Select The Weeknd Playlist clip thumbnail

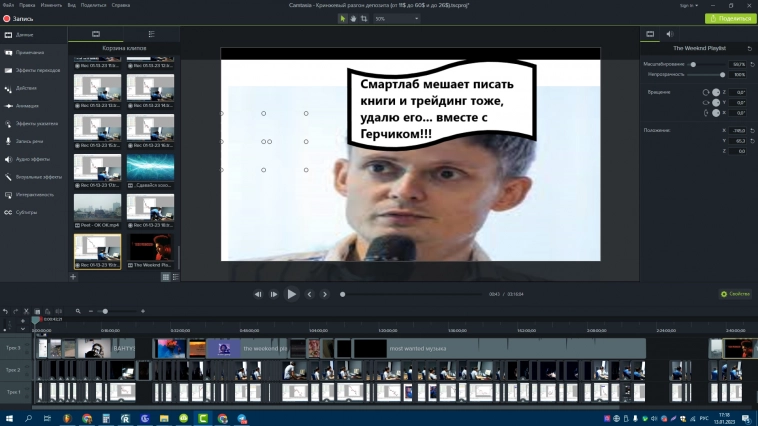(150, 248)
